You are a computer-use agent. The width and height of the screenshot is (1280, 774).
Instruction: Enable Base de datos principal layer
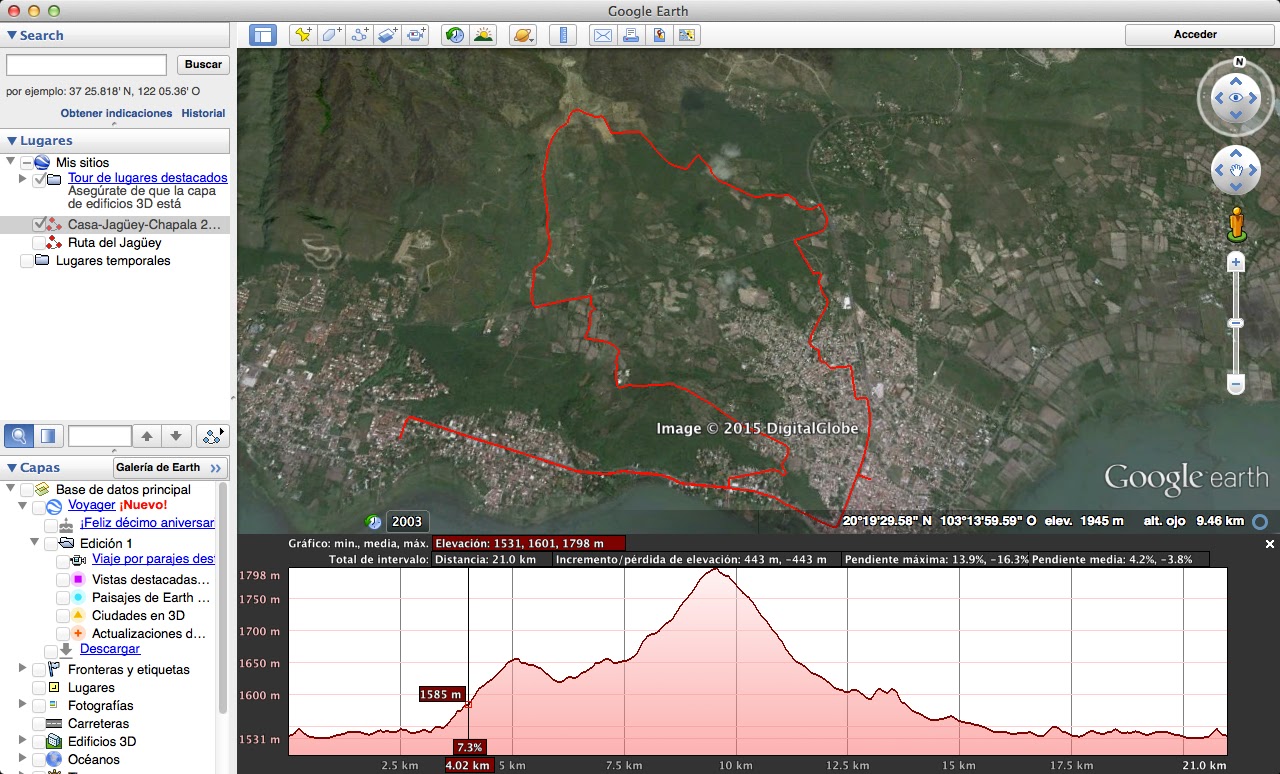tap(27, 490)
